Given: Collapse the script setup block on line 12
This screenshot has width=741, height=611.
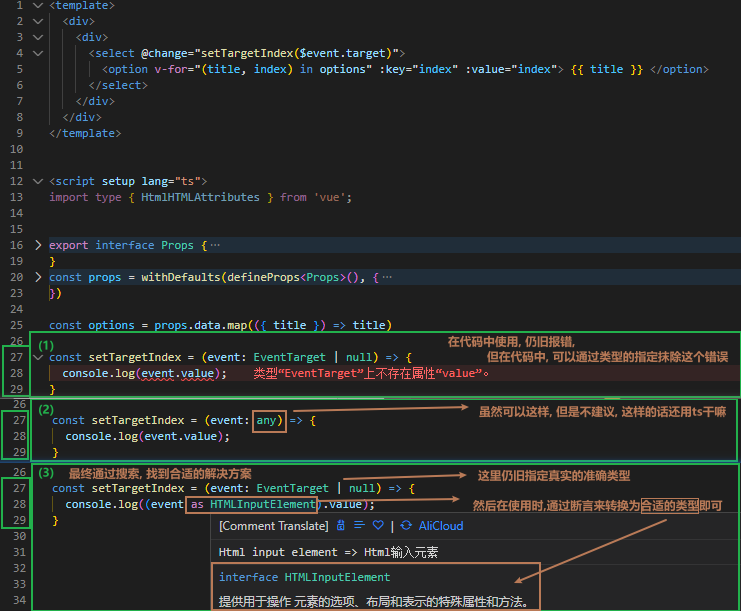Looking at the screenshot, I should [38, 181].
